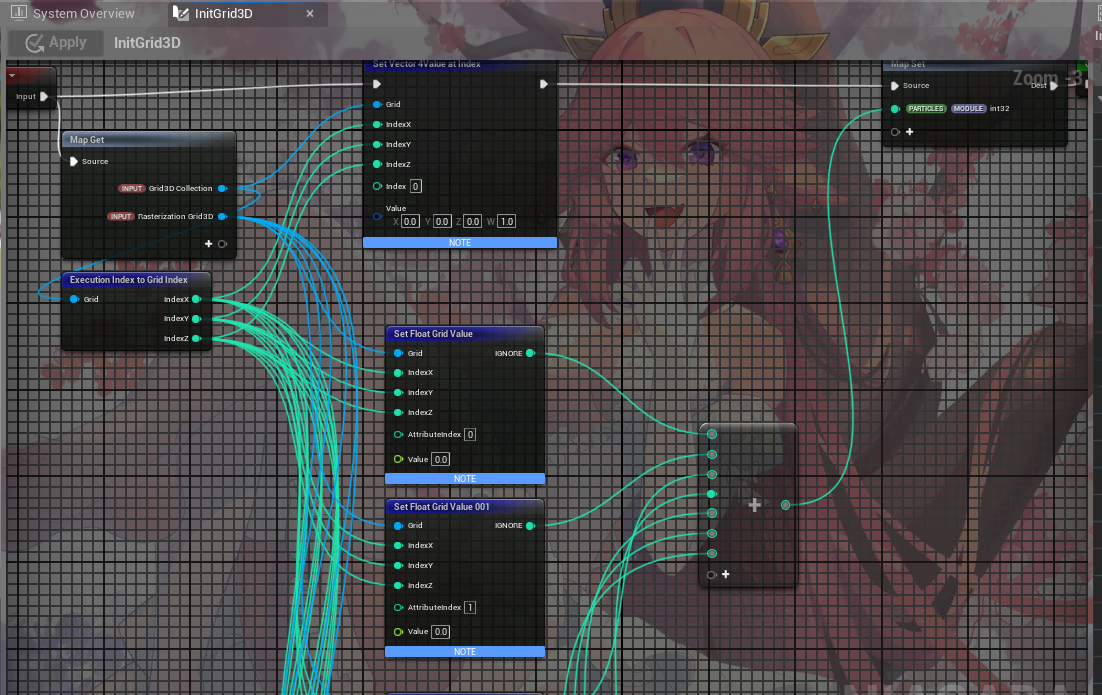Click the W value field in Set Vector4 Value
The height and width of the screenshot is (695, 1102).
click(x=507, y=221)
